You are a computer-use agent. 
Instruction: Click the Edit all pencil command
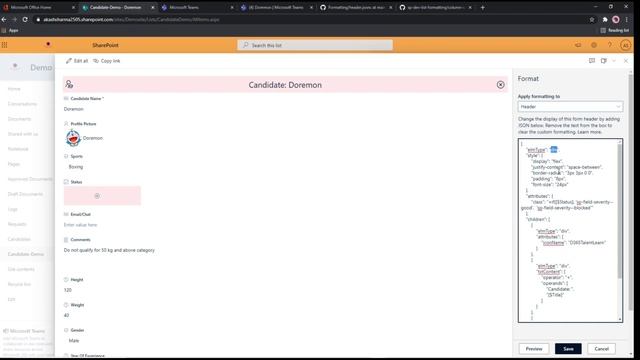[x=77, y=61]
